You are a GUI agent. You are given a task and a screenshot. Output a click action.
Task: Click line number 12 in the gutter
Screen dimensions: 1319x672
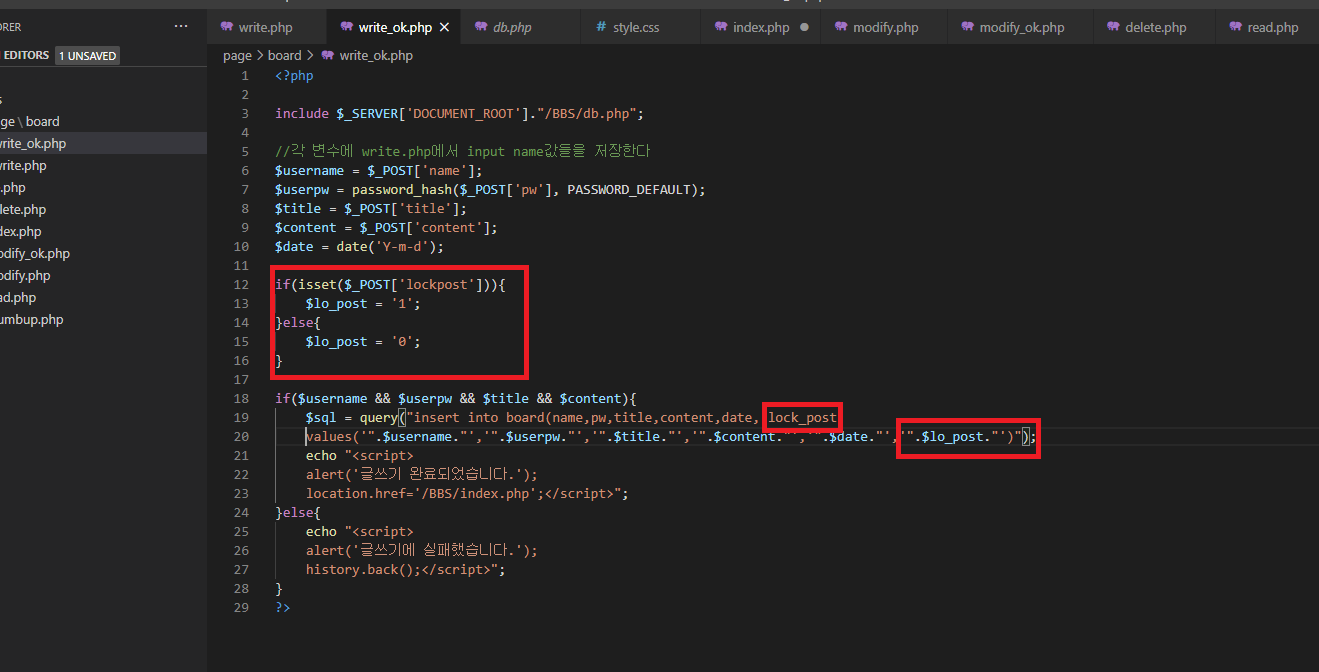point(241,284)
